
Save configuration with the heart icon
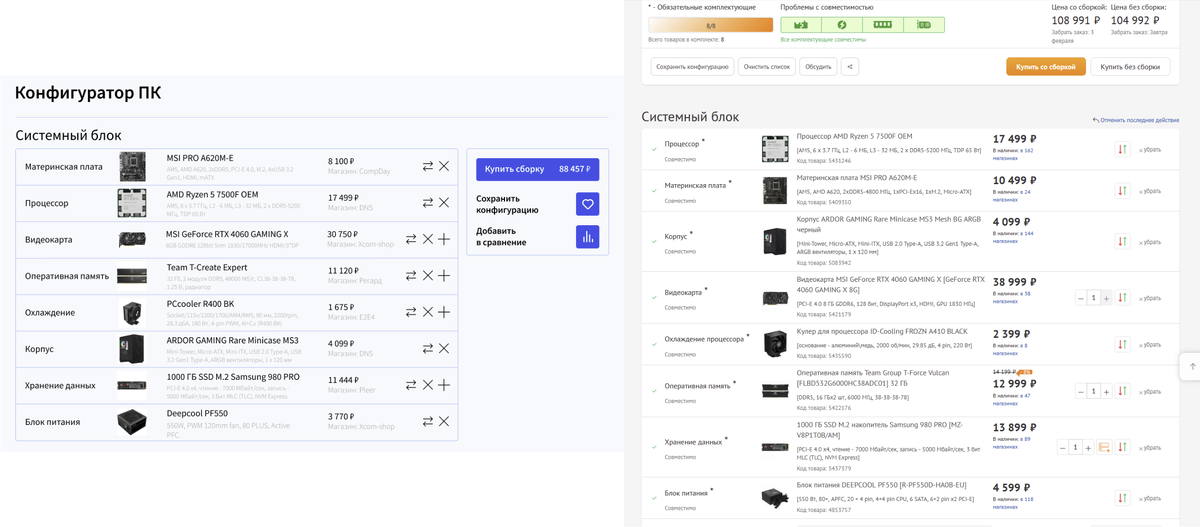click(x=588, y=204)
